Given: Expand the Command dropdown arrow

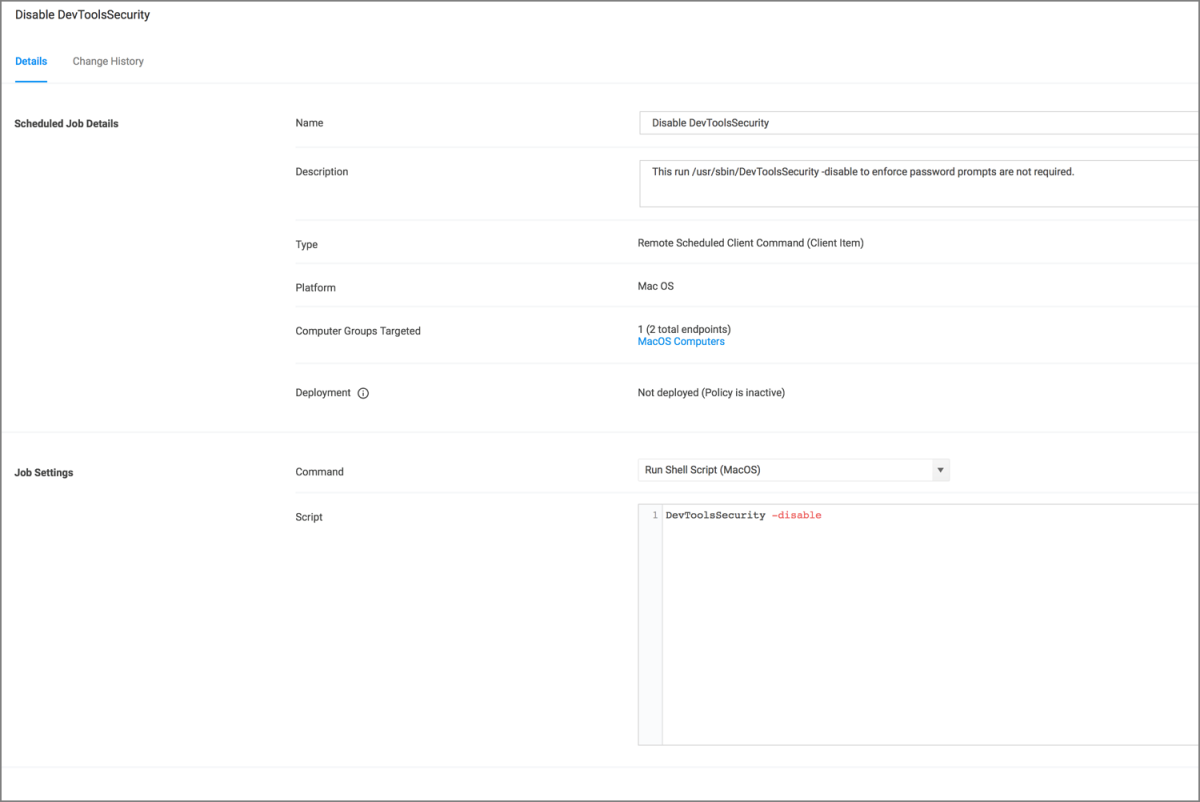Looking at the screenshot, I should pyautogui.click(x=939, y=470).
